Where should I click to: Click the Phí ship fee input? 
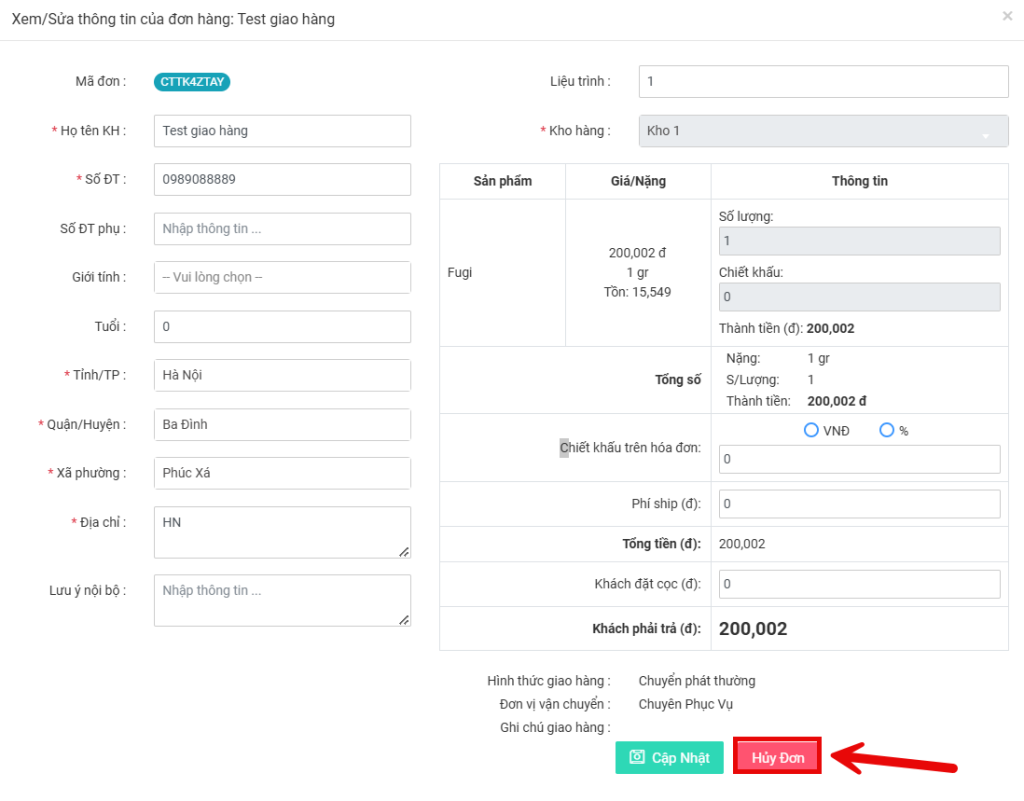coord(858,504)
